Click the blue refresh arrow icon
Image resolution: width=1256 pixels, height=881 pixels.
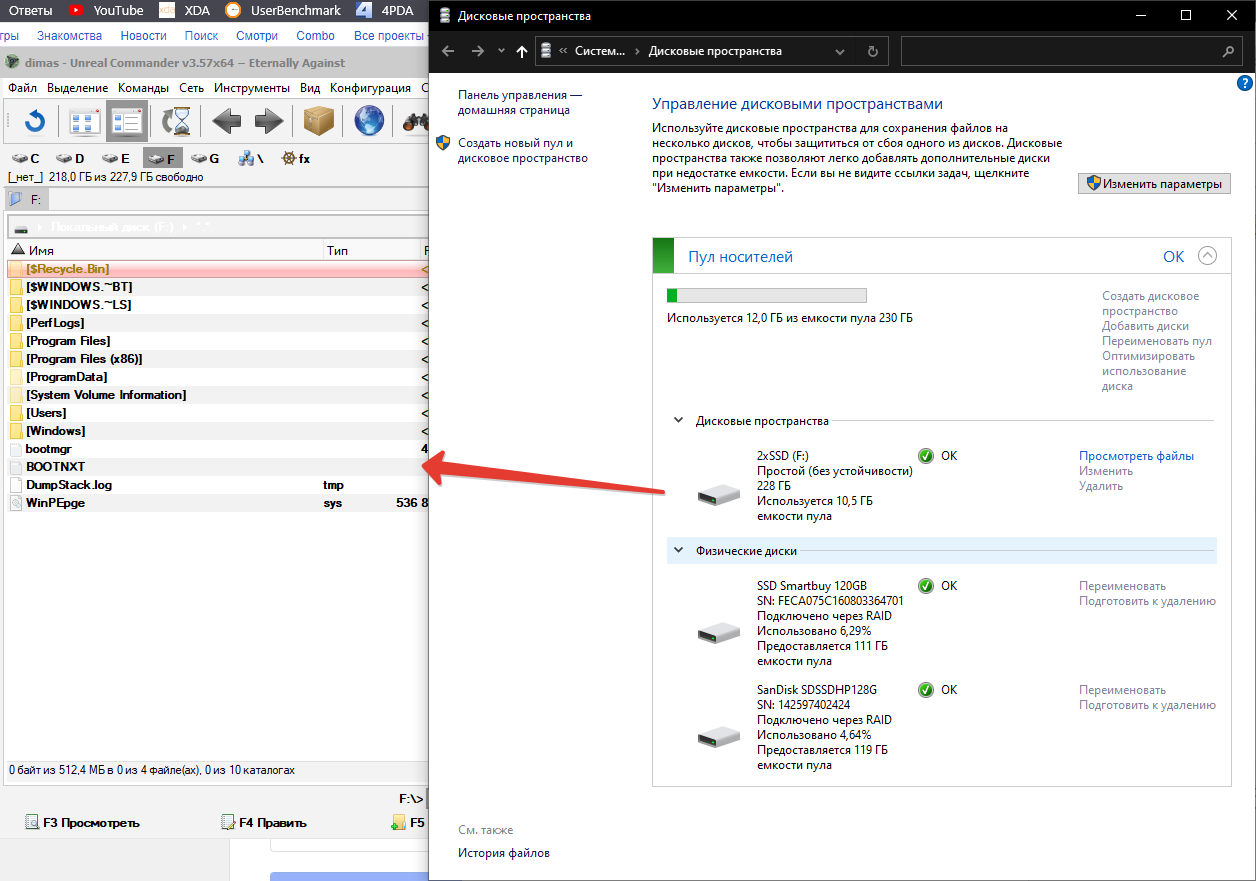point(35,122)
